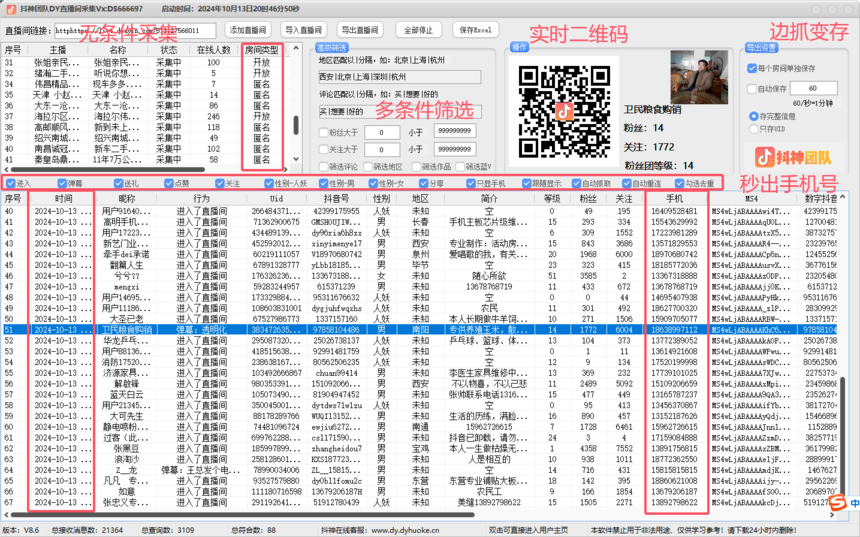The image size is (860, 537).
Task: Toggle the 进入 checkbox
Action: 10,183
